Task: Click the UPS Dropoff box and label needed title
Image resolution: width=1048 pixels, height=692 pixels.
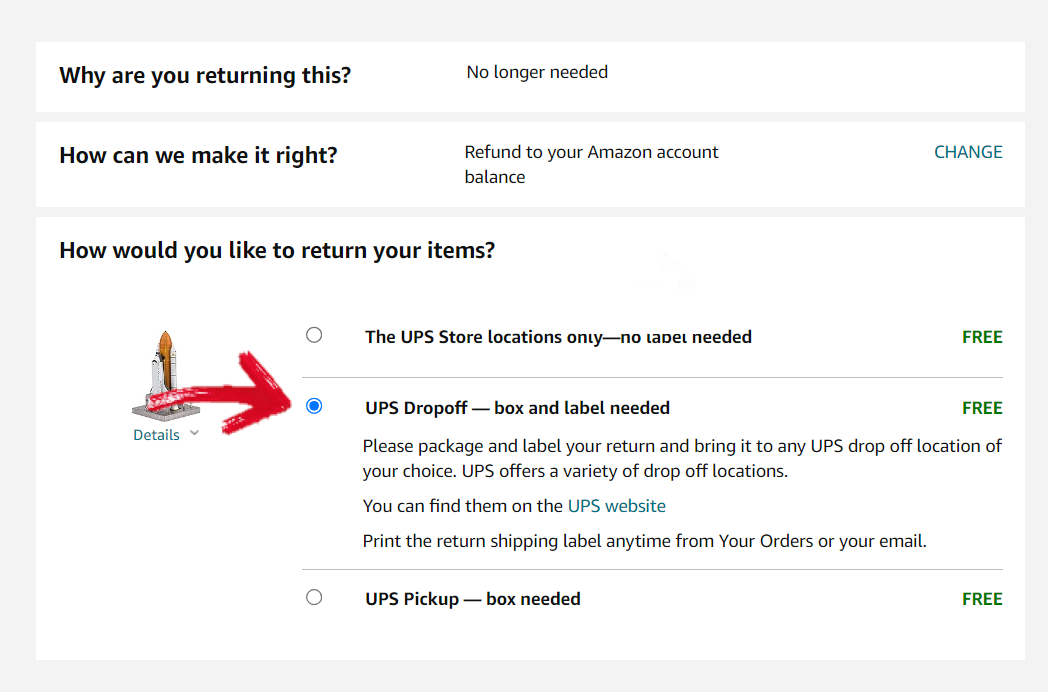Action: click(x=517, y=408)
